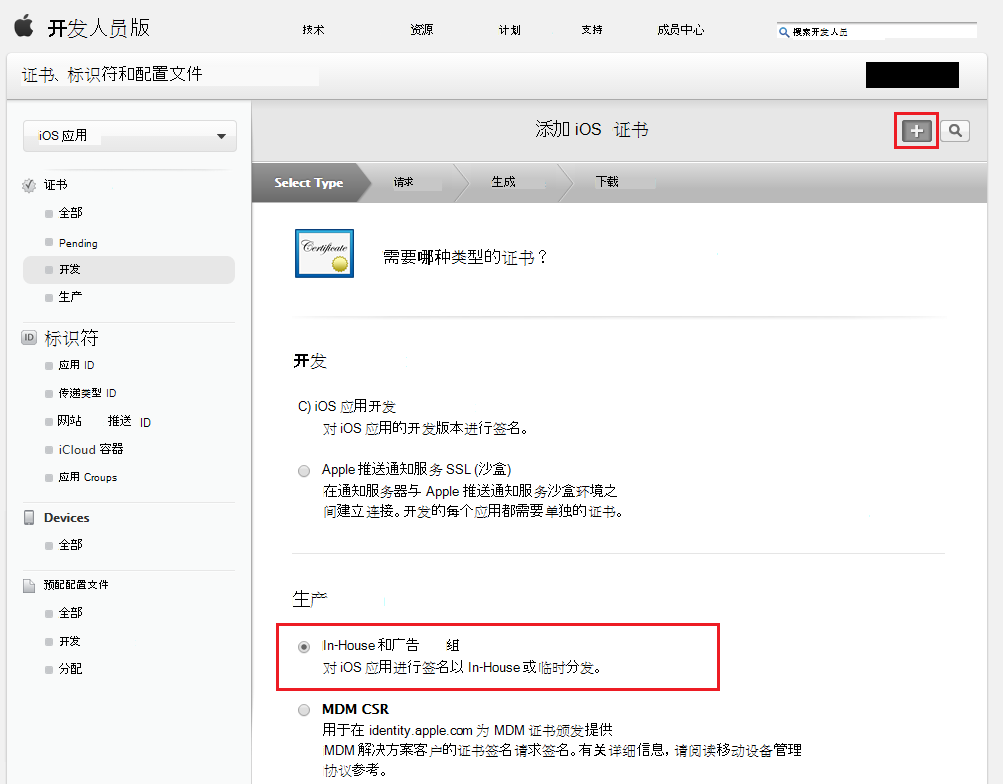Click the 预配配置文件 document icon

29,585
